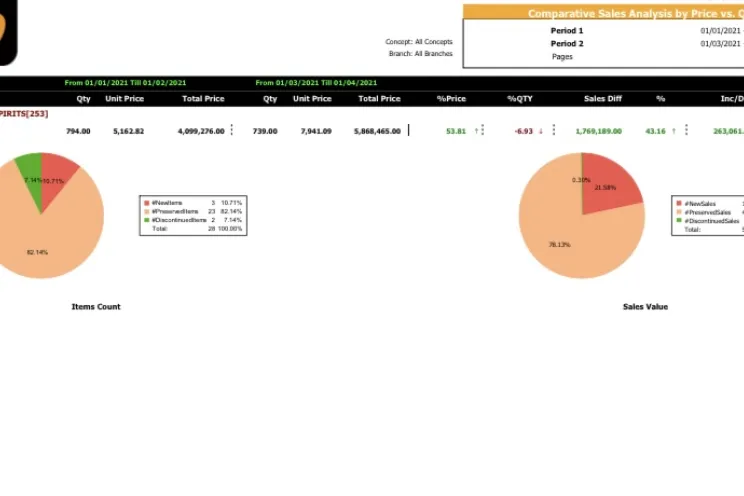The image size is (744, 496).
Task: Click the green #DiscontinuedItems legend swatch
Action: [x=147, y=220]
